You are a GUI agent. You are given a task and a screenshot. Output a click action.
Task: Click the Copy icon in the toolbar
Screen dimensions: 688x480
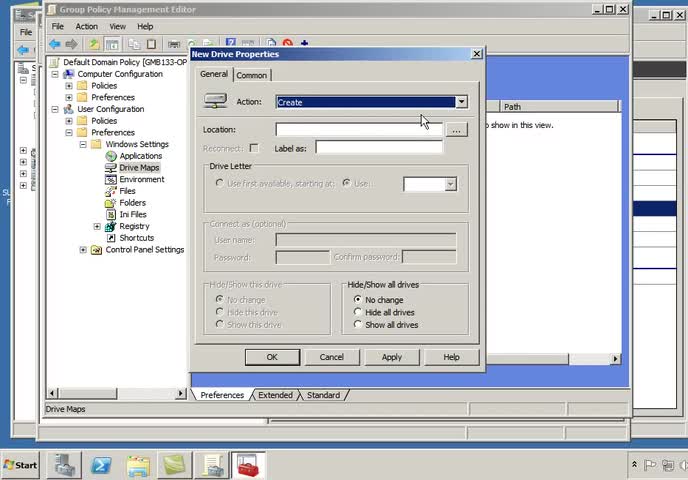coord(134,44)
